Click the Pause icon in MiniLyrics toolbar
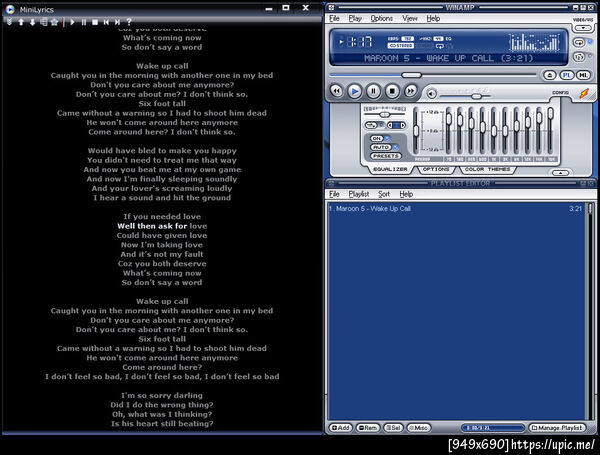This screenshot has height=455, width=600. [84, 22]
